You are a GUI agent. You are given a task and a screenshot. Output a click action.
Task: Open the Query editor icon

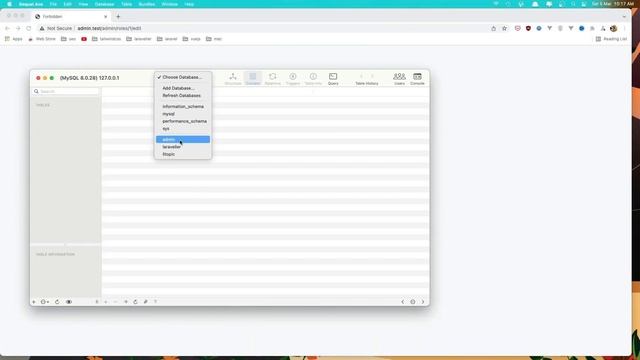click(333, 79)
